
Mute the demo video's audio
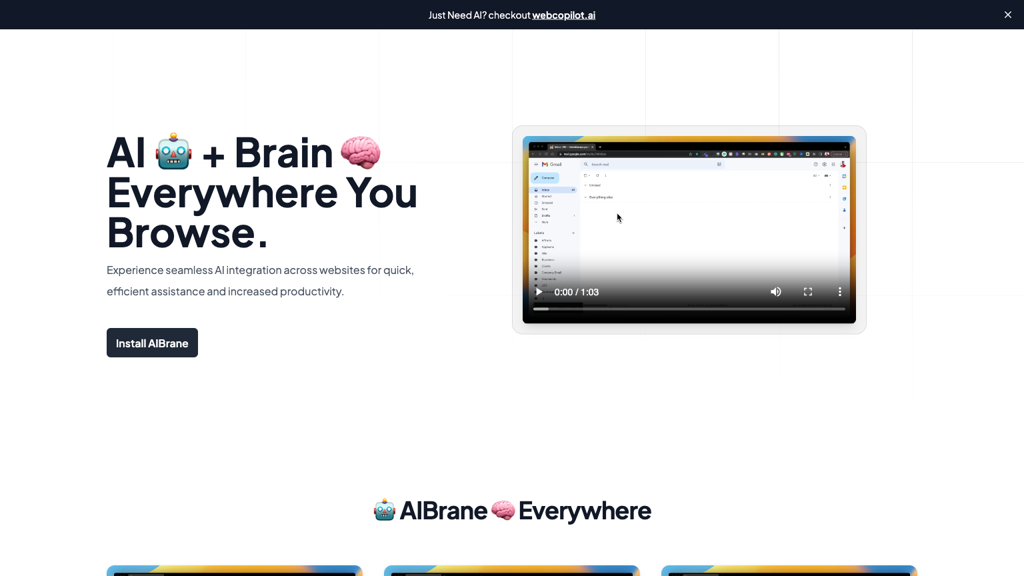point(776,291)
